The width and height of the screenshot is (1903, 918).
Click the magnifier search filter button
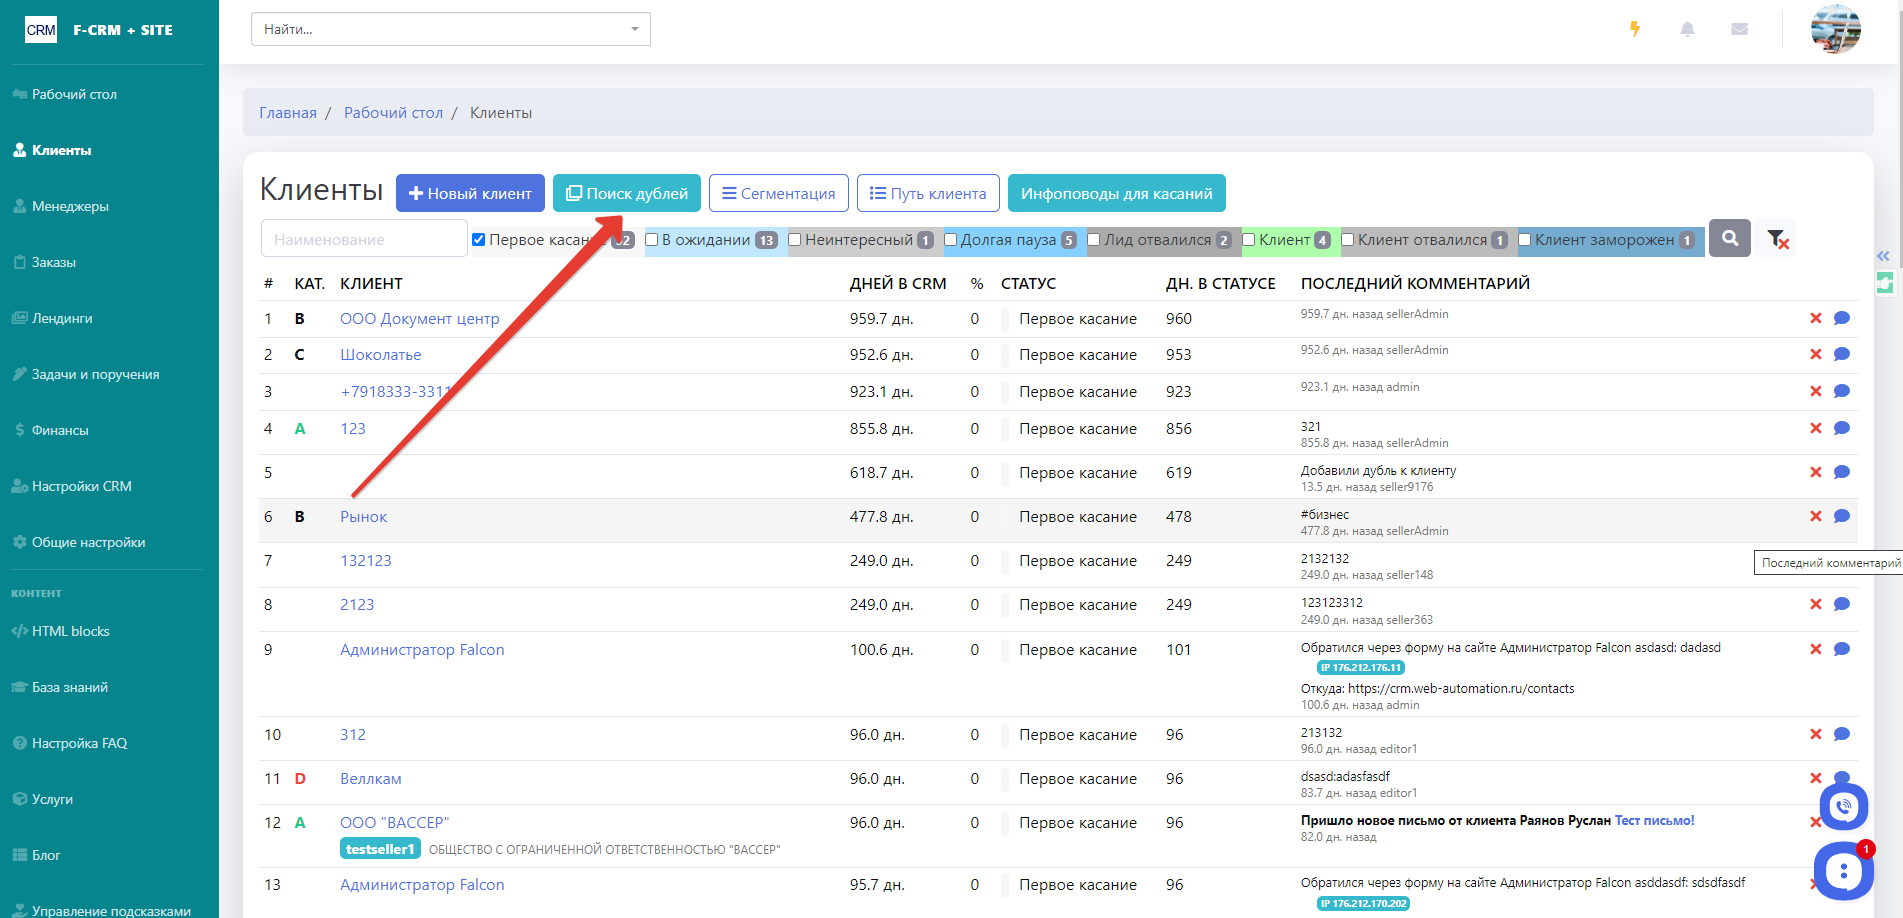coord(1729,238)
